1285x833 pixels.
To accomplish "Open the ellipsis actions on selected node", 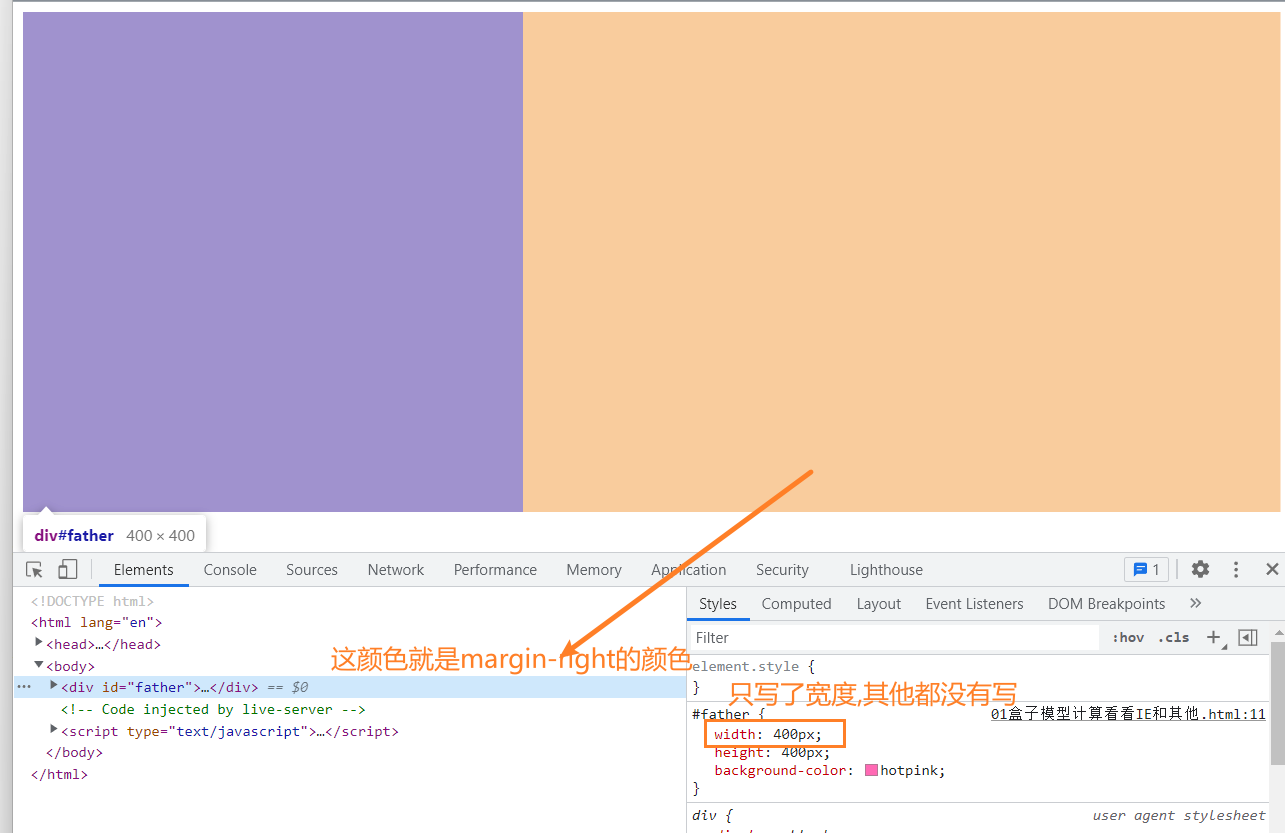I will coord(24,687).
